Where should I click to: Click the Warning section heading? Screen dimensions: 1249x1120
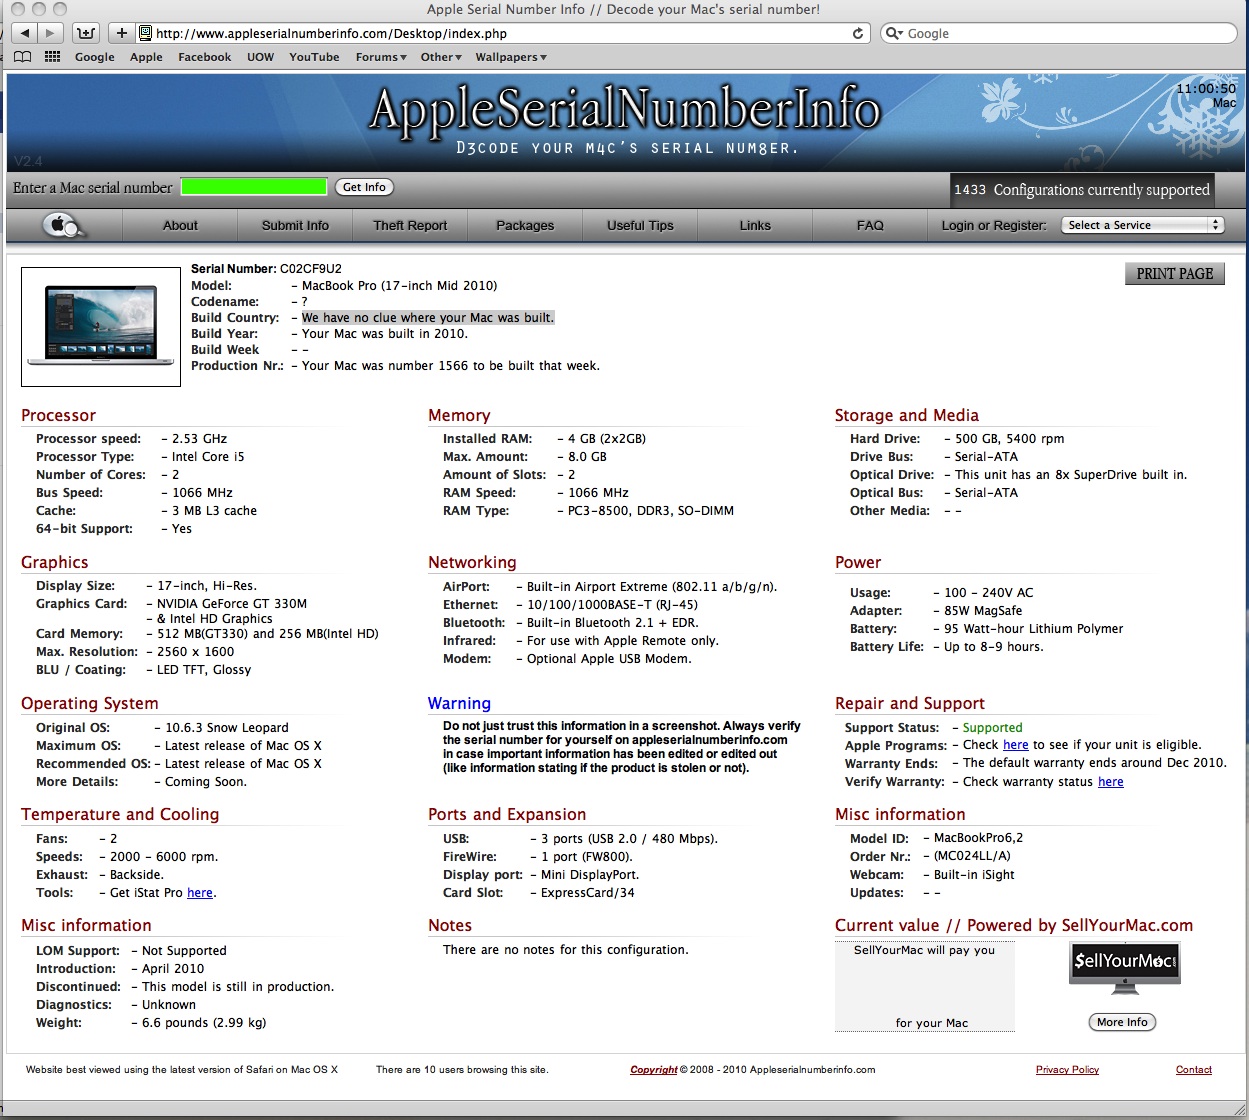459,704
